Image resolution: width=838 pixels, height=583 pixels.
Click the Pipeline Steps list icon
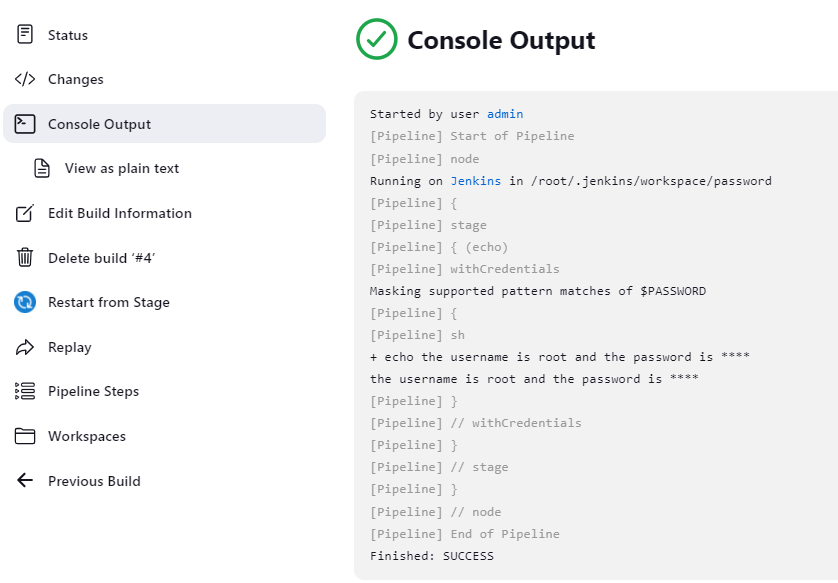[25, 391]
